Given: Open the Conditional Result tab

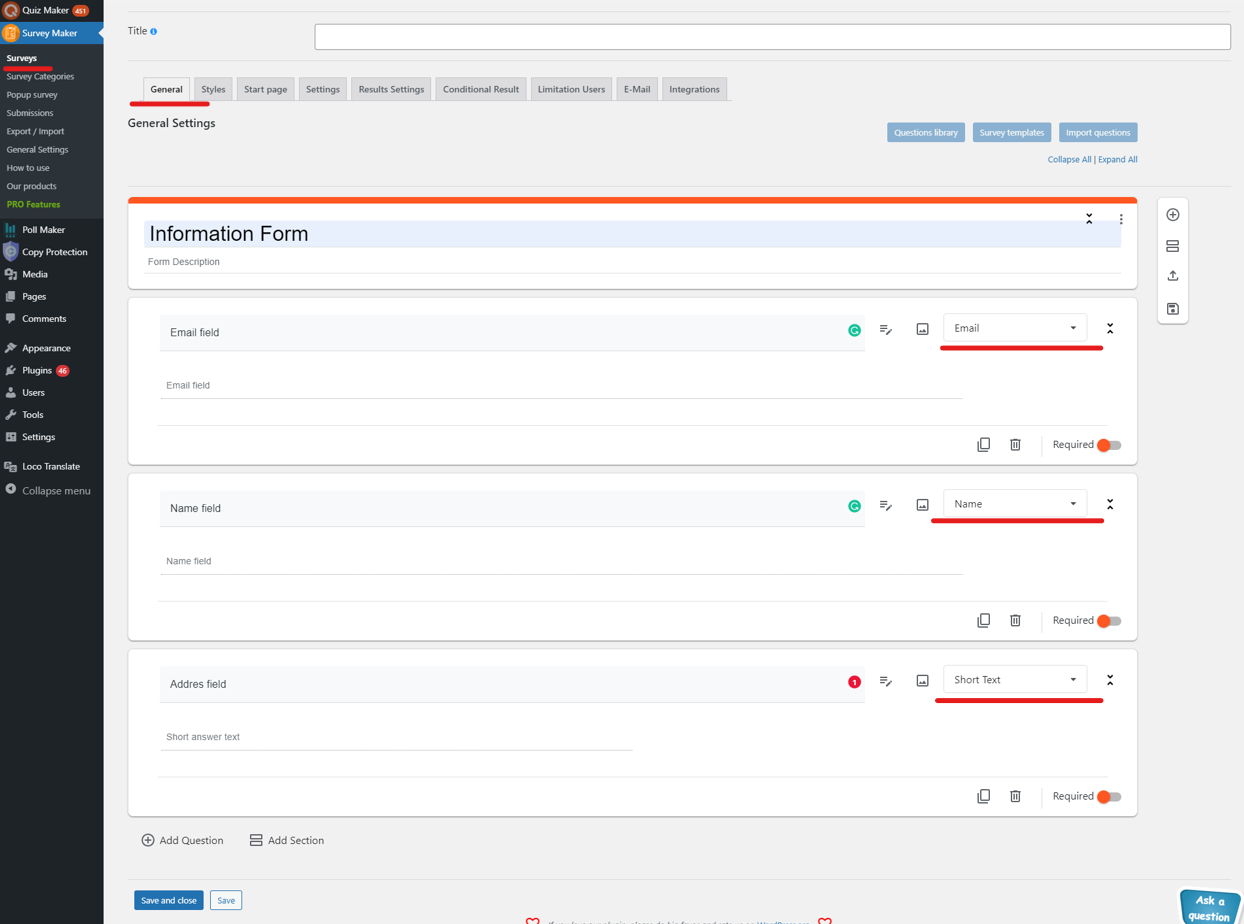Looking at the screenshot, I should pyautogui.click(x=481, y=89).
